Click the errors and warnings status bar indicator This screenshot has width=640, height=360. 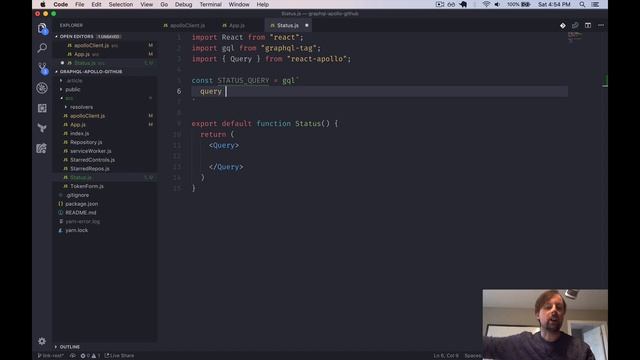click(91, 356)
